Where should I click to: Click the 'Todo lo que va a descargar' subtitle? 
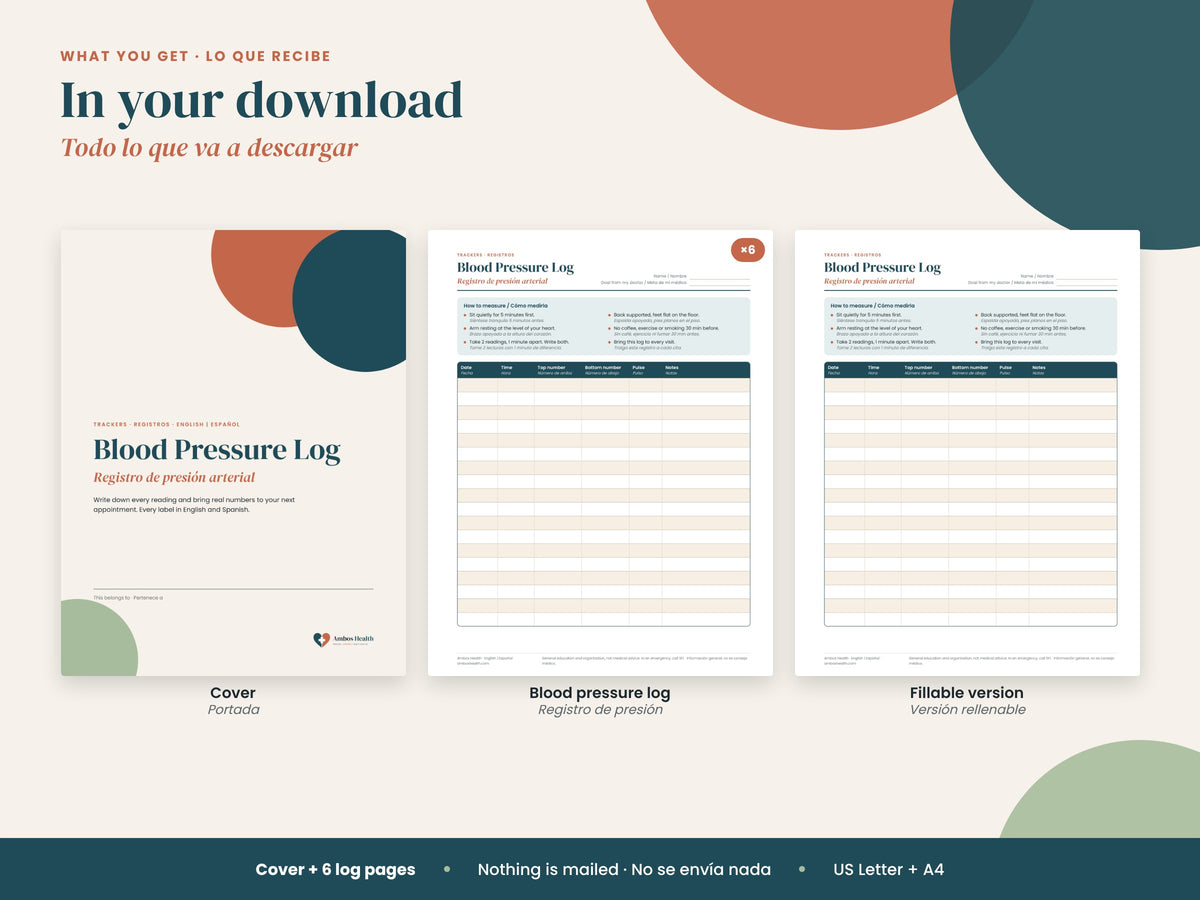coord(209,148)
